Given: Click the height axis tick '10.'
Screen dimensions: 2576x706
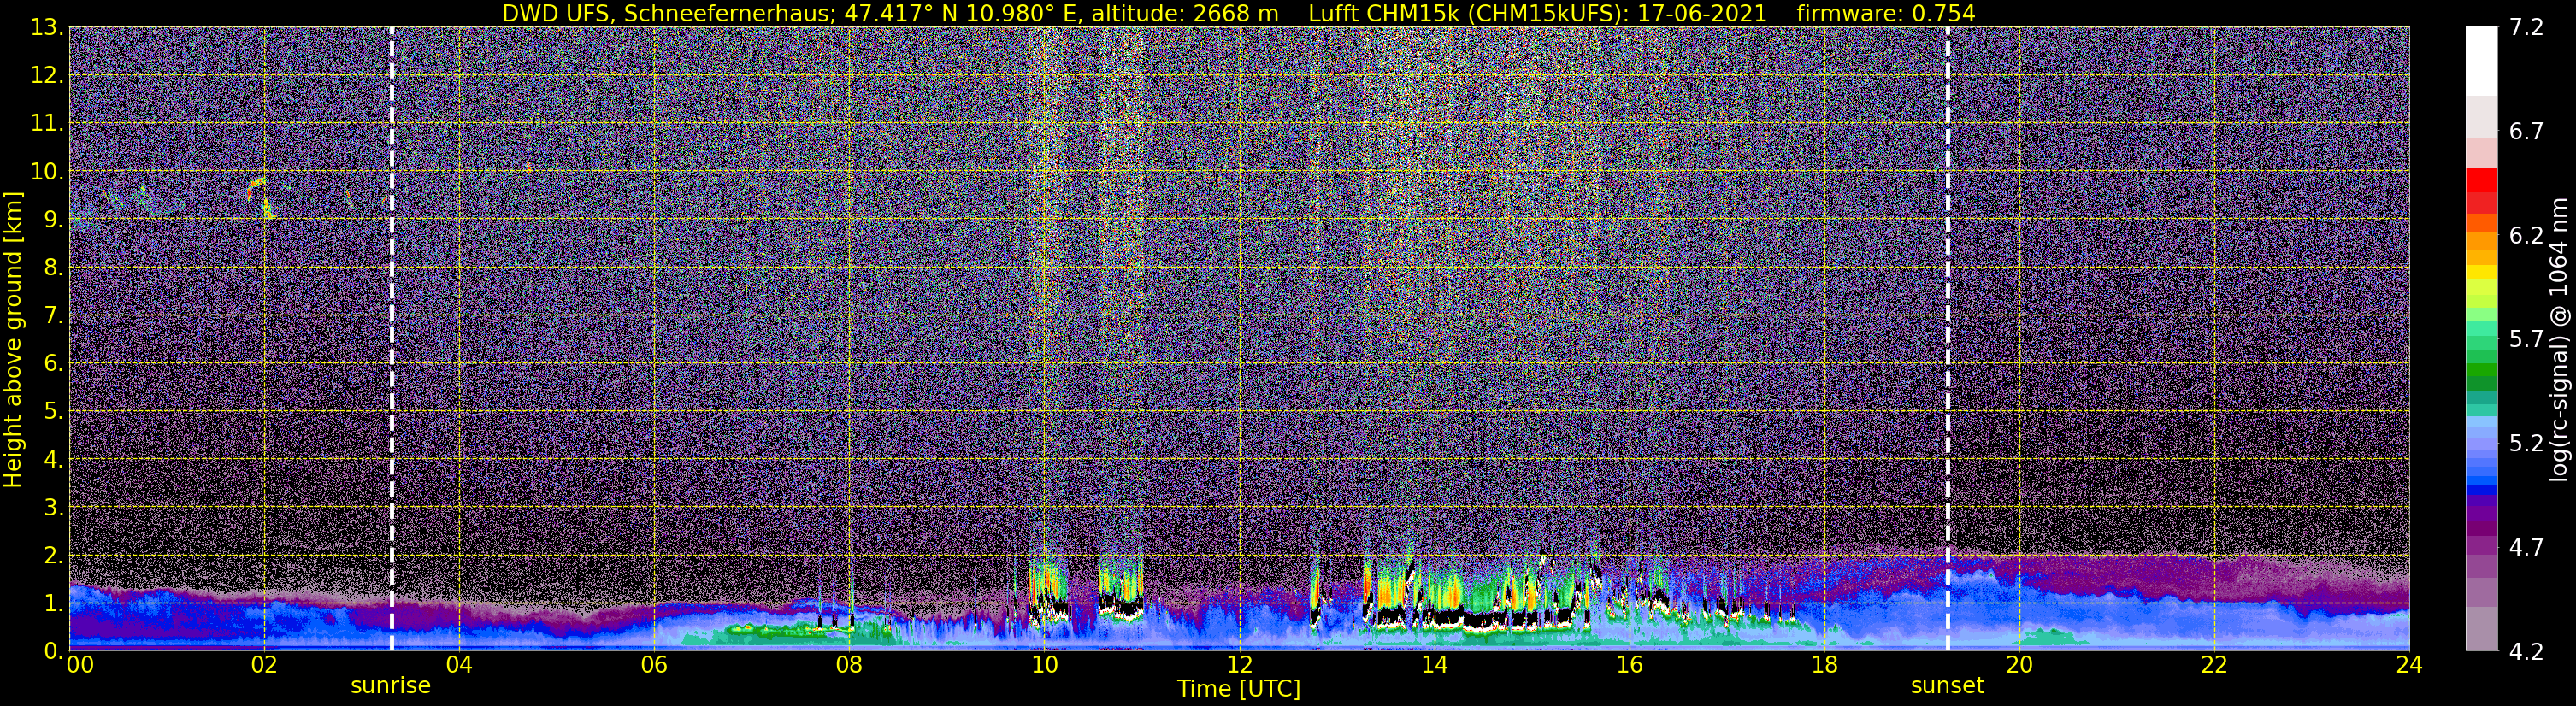Looking at the screenshot, I should tap(46, 171).
